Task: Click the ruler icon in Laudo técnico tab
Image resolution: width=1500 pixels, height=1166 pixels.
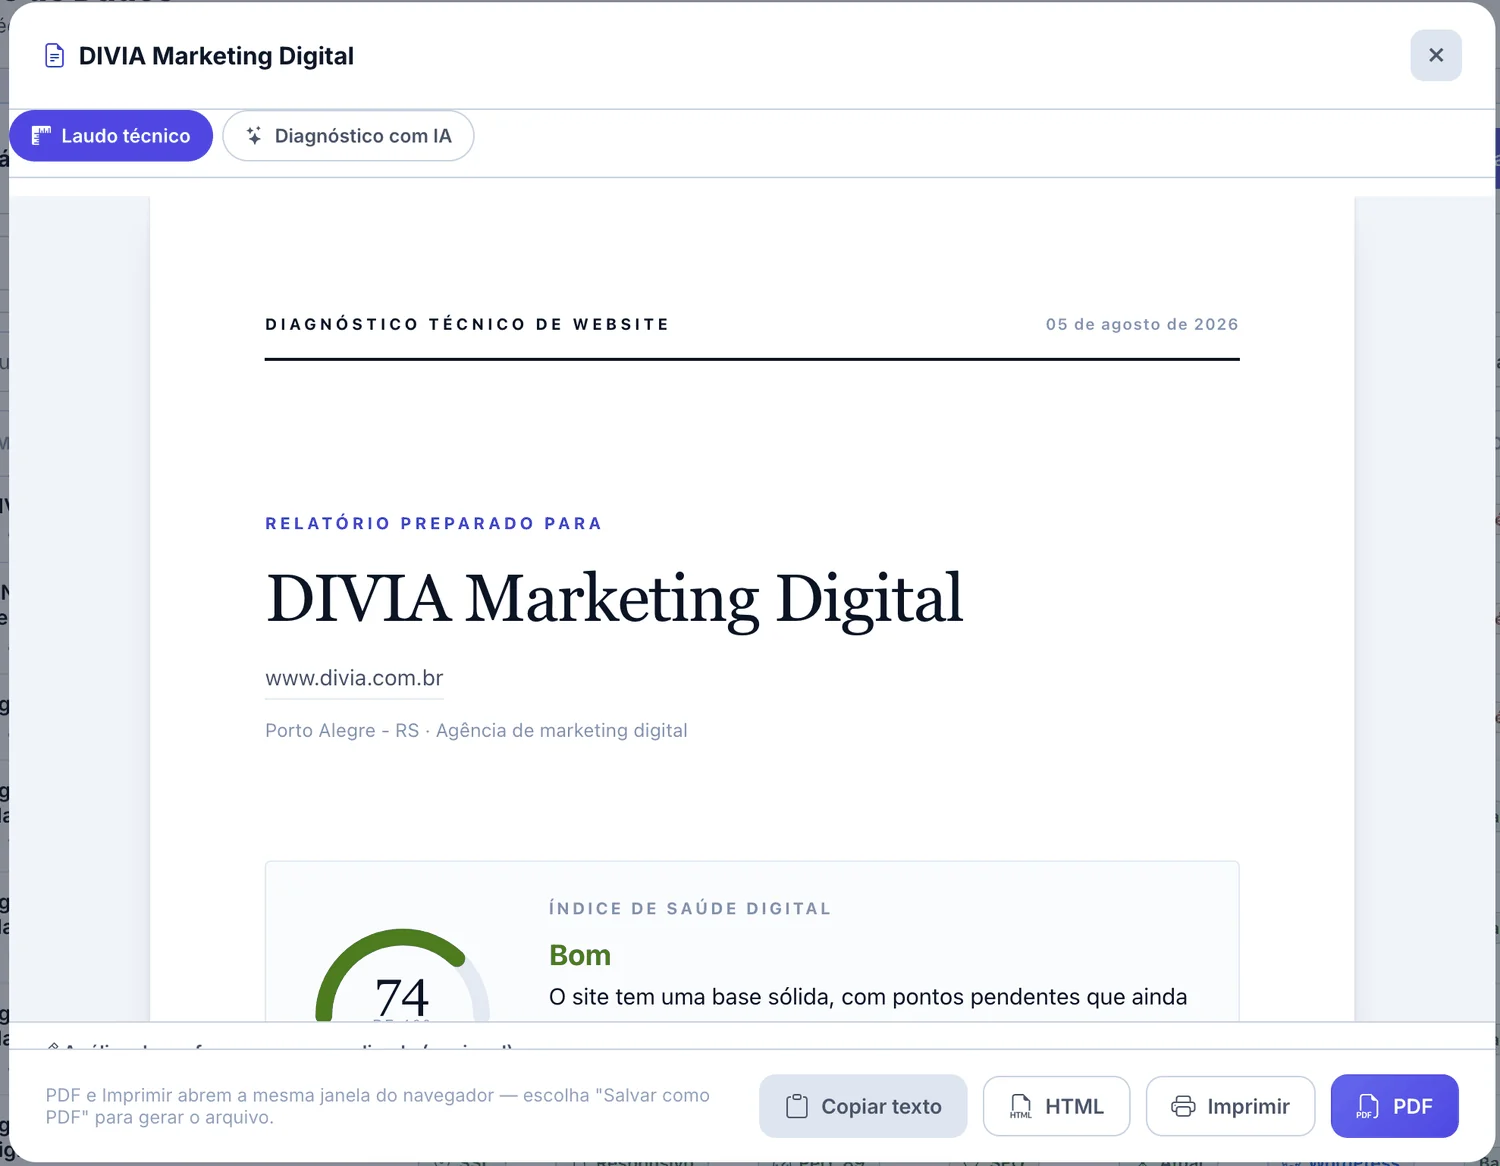Action: click(41, 136)
